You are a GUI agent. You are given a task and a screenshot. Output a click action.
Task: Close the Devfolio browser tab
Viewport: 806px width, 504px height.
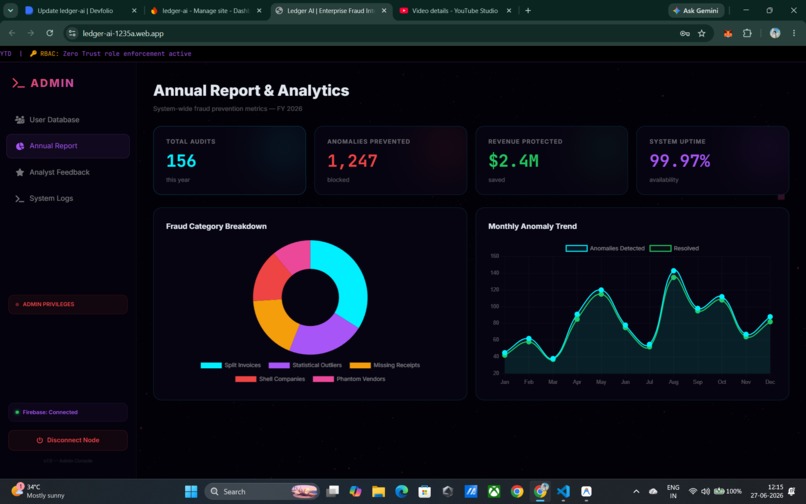[134, 10]
